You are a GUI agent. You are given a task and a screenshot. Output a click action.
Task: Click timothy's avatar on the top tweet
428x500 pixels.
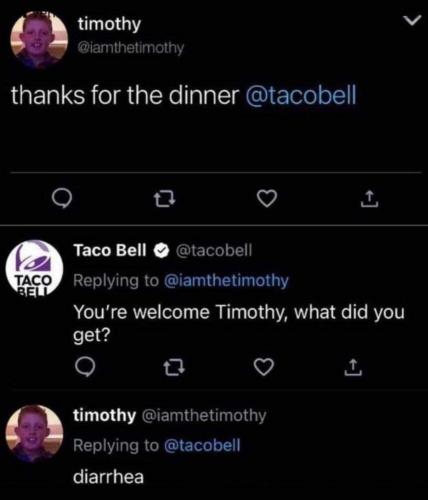pyautogui.click(x=39, y=39)
